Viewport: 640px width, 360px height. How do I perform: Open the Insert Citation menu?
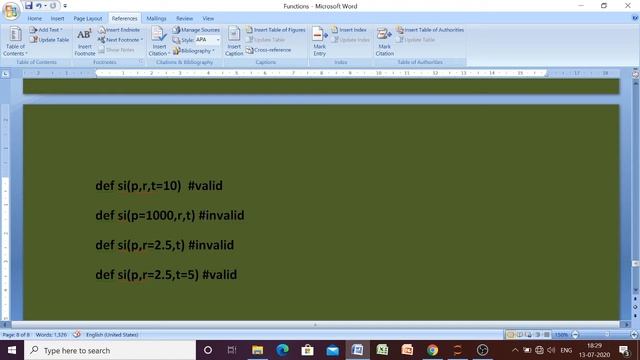pyautogui.click(x=159, y=42)
